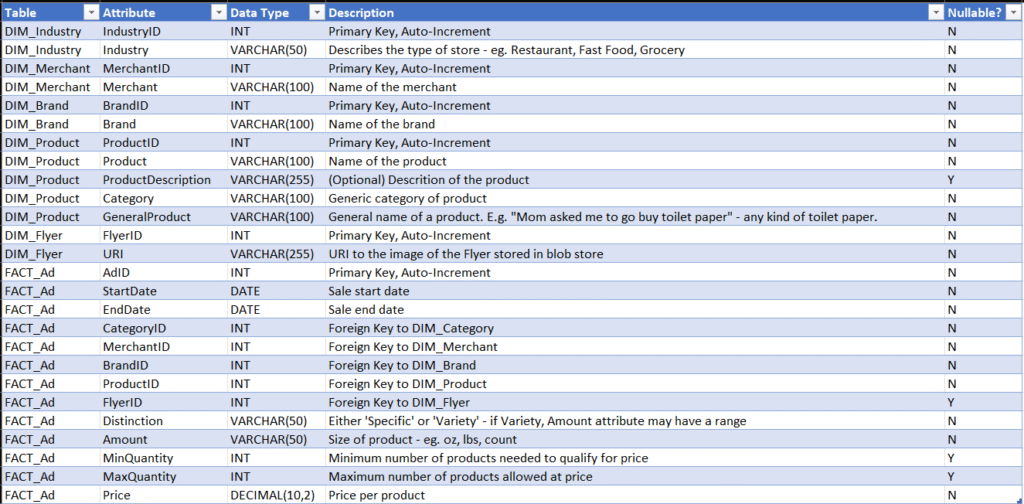Click the GeneralProduct attribute cell

[x=163, y=217]
